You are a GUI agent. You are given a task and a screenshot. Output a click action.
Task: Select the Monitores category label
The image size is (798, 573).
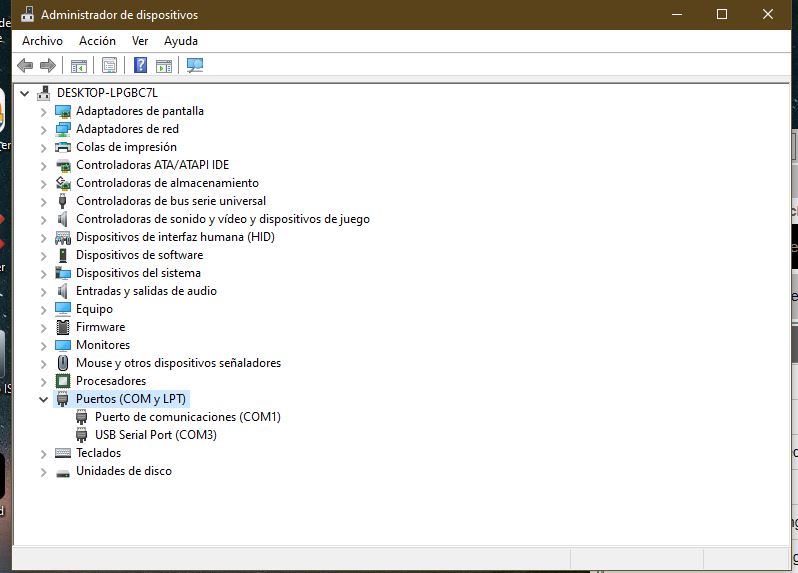[103, 345]
